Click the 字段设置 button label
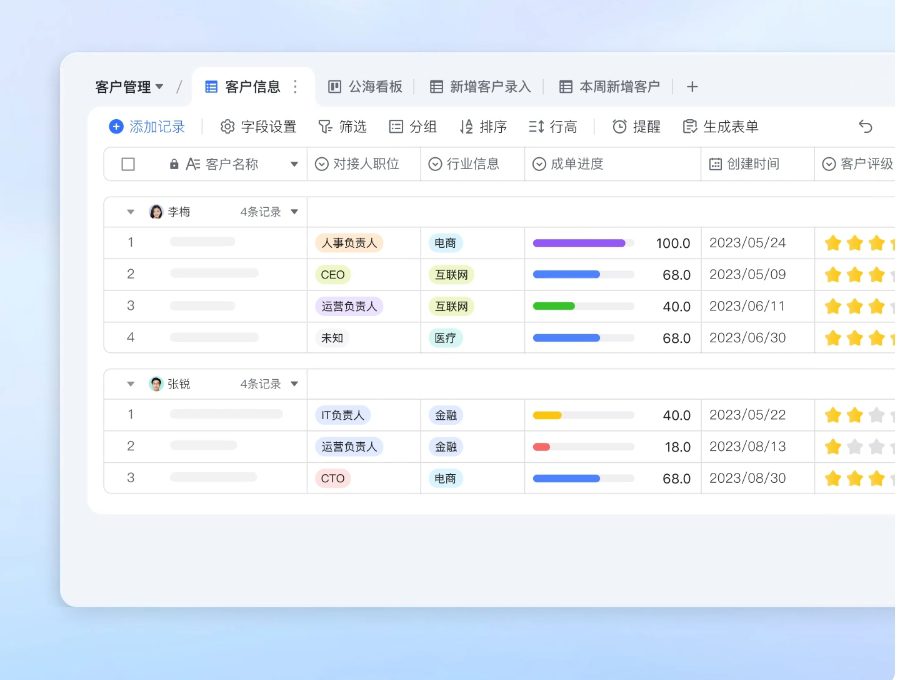The height and width of the screenshot is (680, 897). 268,126
